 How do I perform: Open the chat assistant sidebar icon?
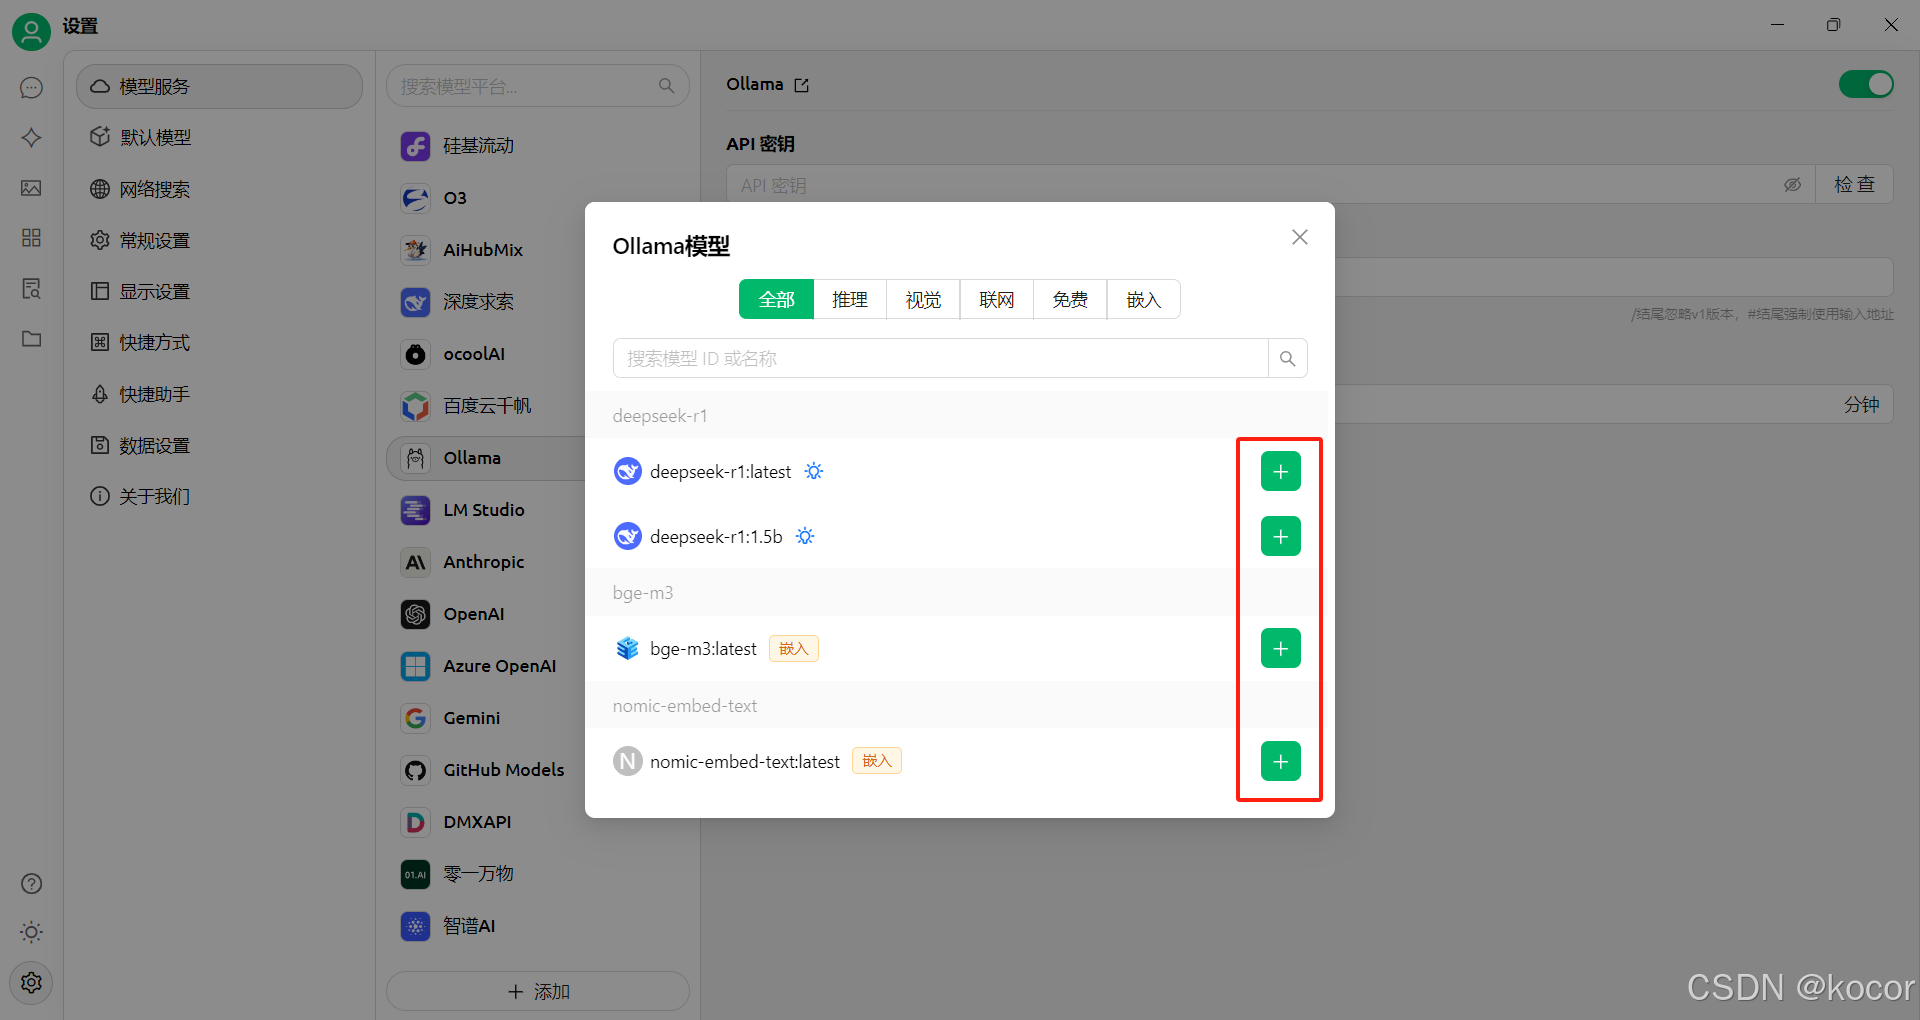tap(31, 88)
